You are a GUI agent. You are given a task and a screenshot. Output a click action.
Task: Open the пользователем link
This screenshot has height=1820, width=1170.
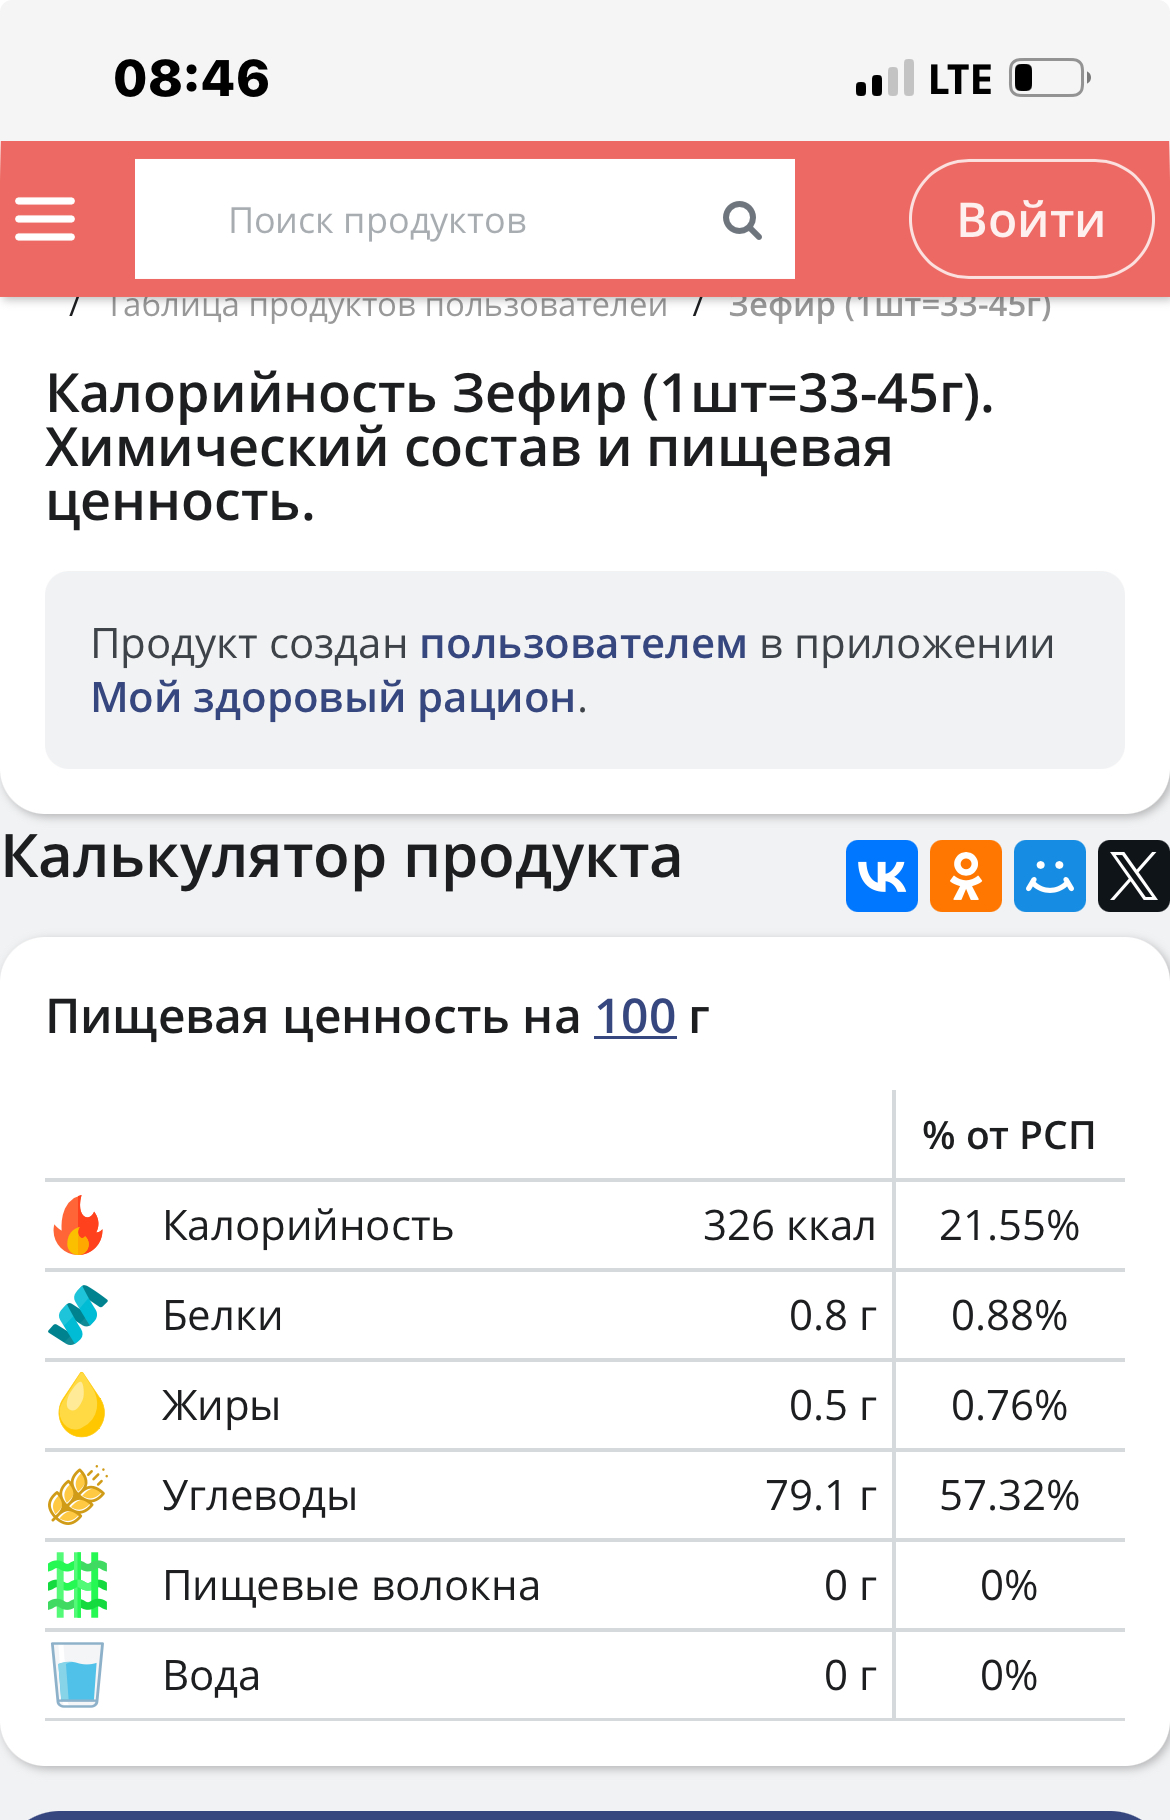pos(583,644)
